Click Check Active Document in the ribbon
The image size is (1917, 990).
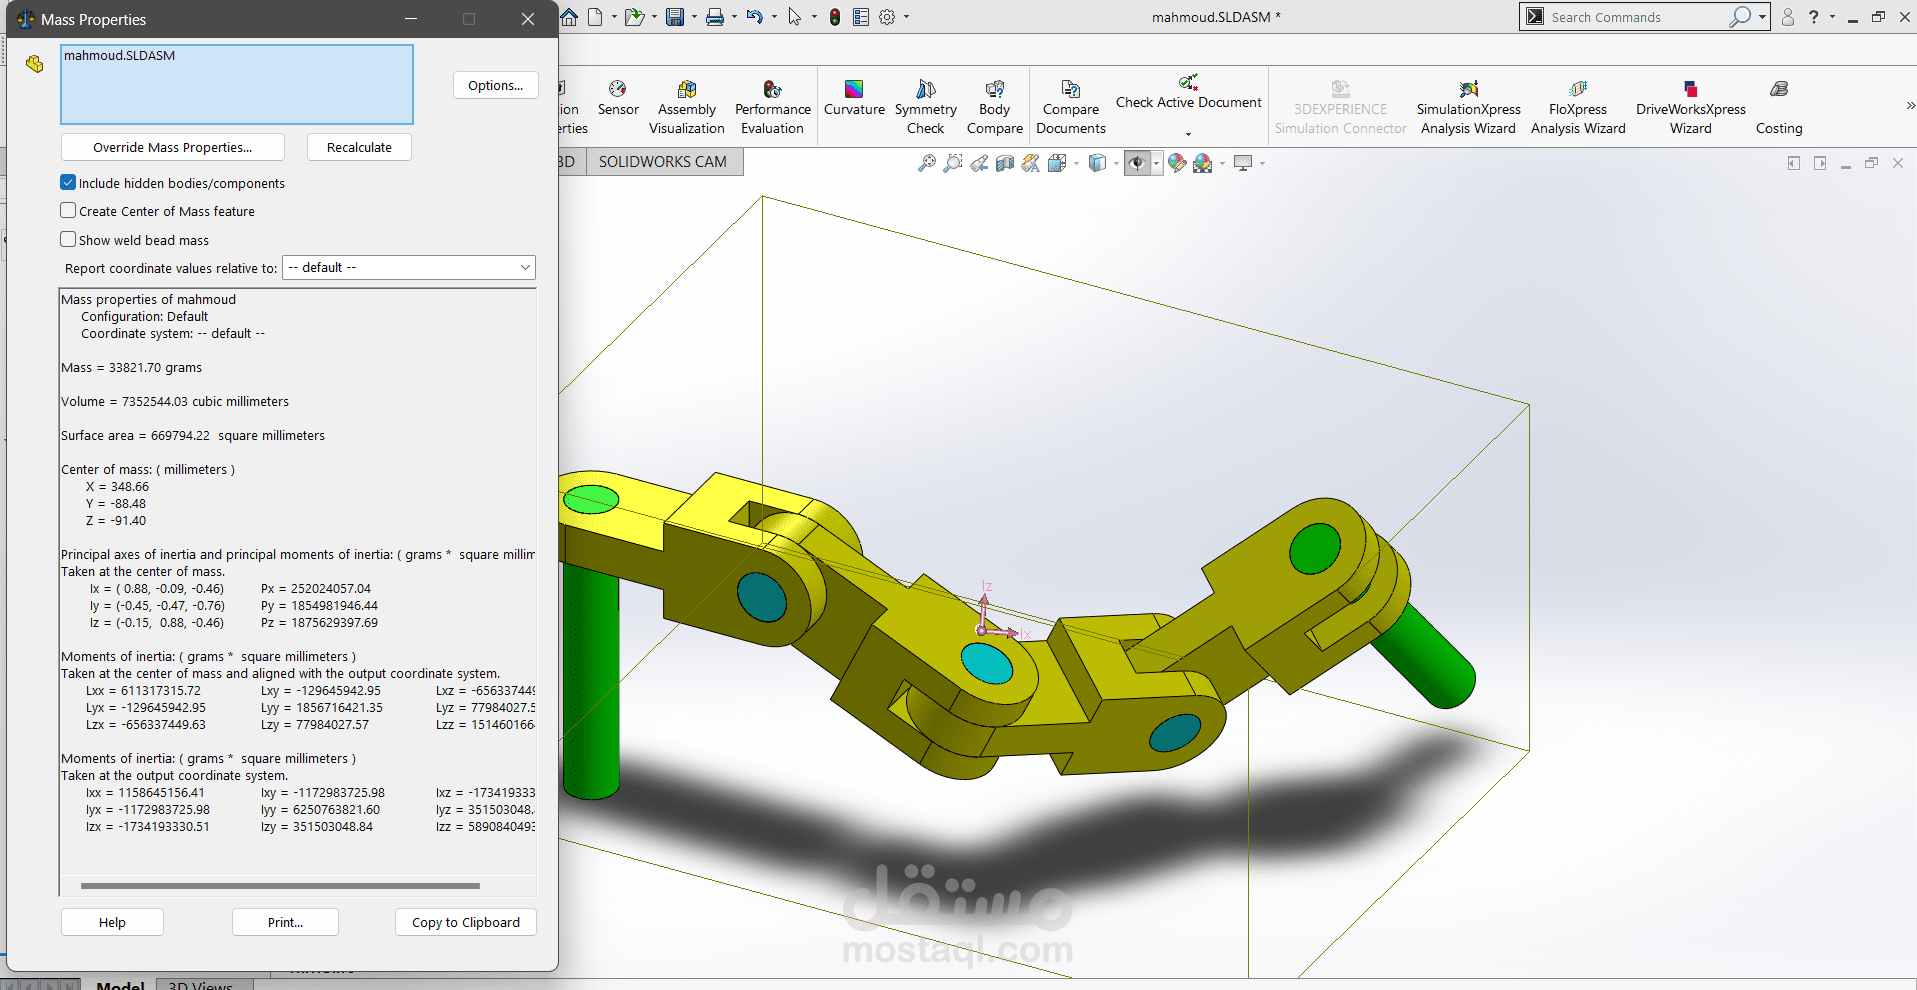click(1188, 101)
